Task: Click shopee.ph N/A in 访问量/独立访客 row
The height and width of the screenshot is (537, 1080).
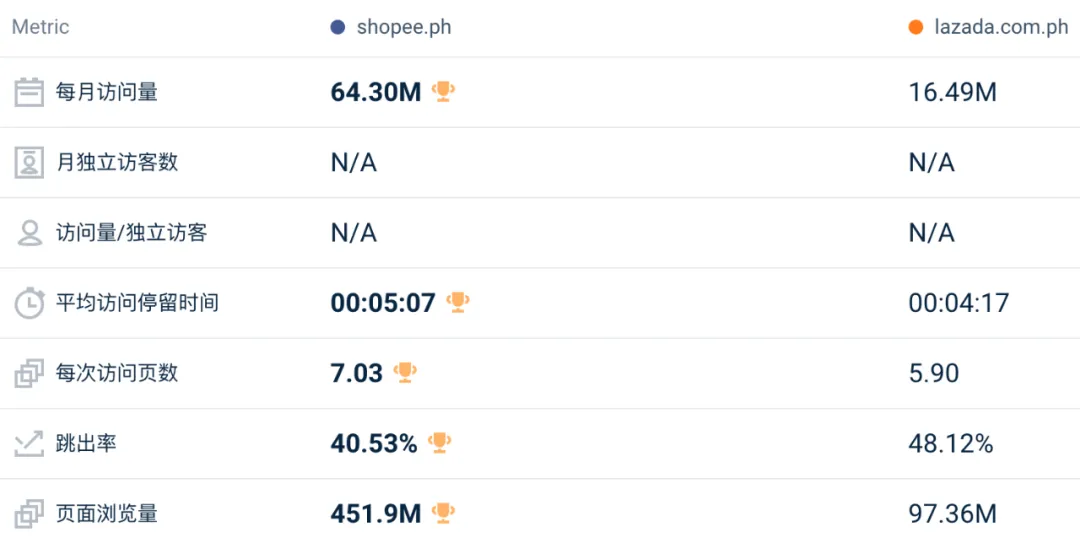Action: (354, 233)
